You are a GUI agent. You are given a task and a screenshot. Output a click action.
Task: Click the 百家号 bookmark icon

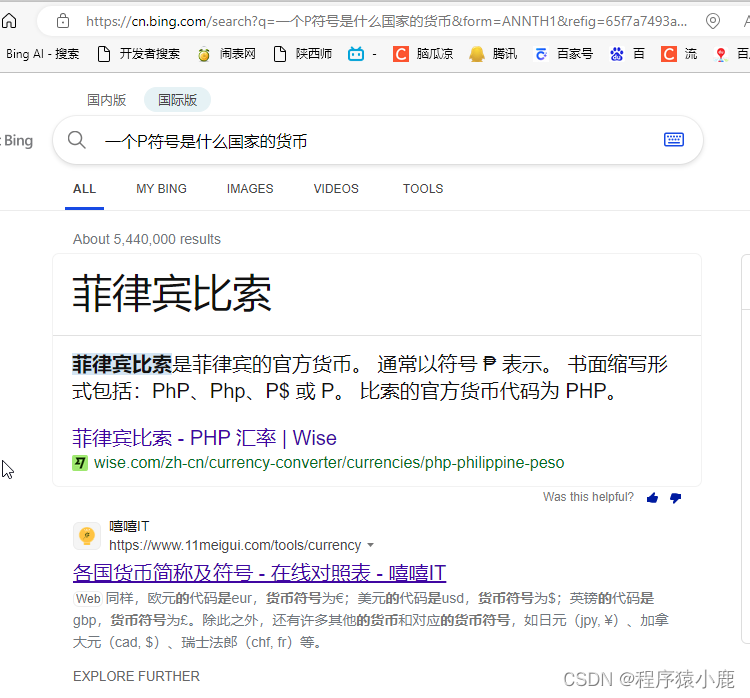(541, 54)
